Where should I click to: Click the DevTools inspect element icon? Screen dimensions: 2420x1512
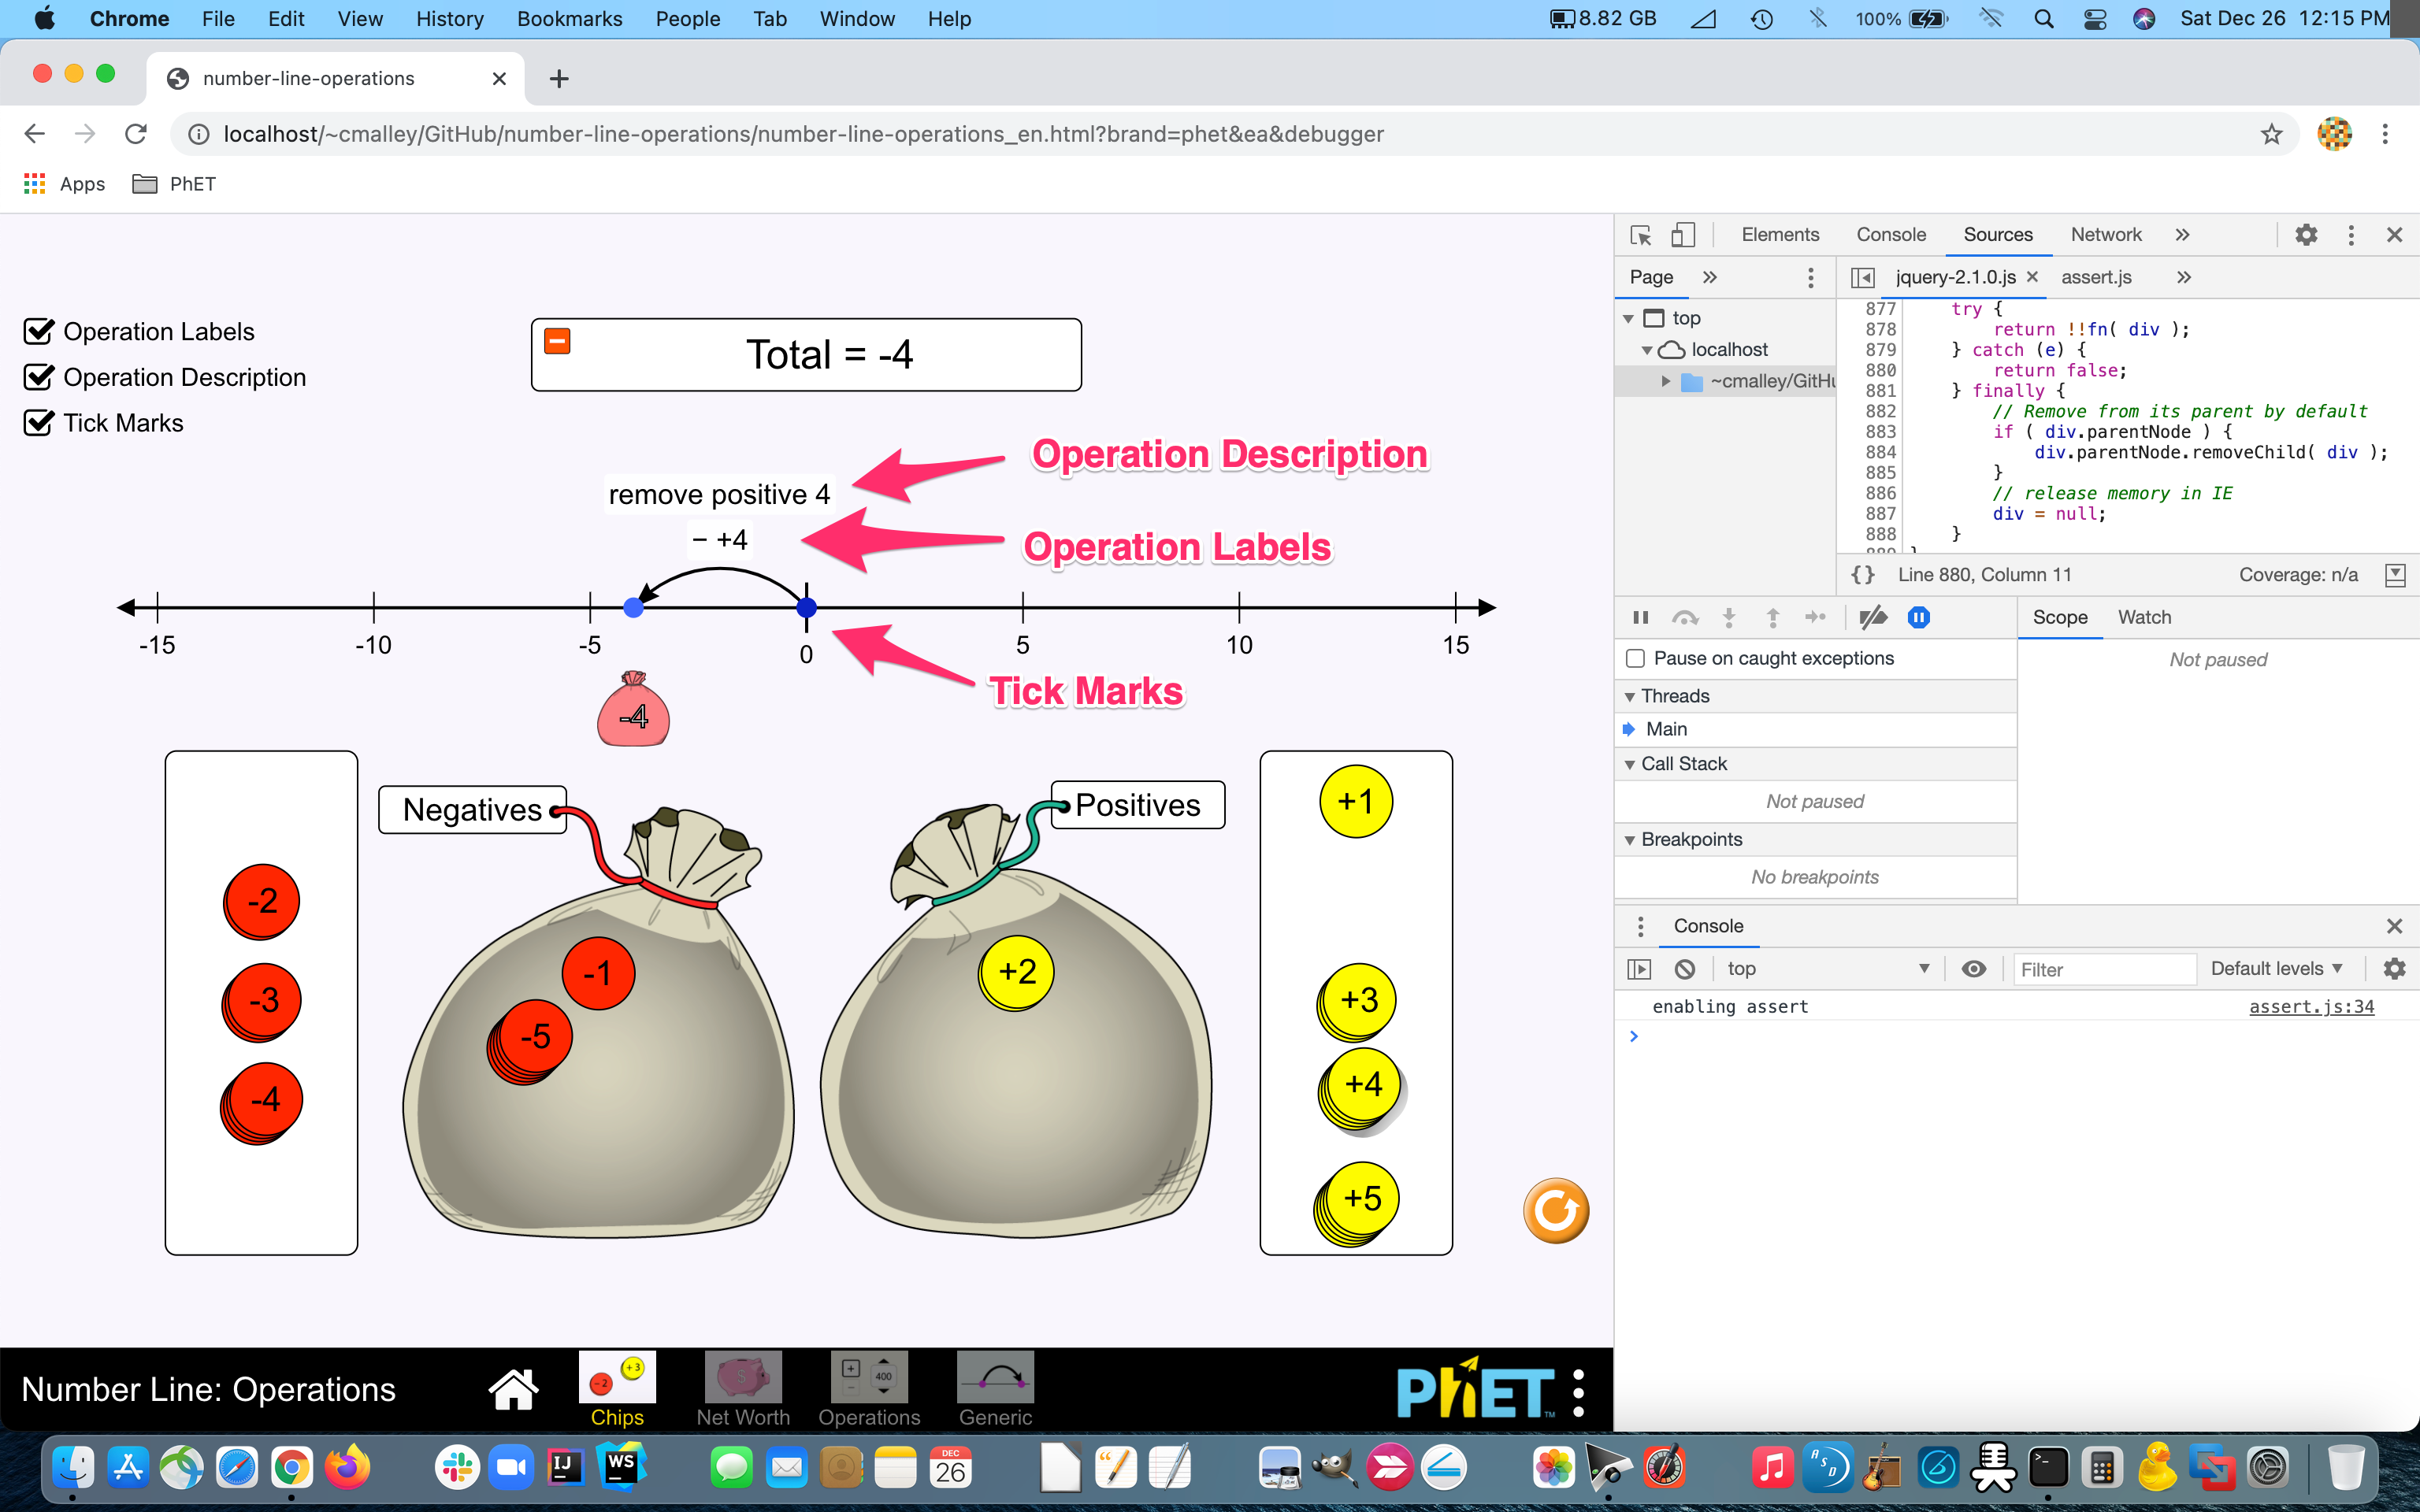click(1641, 235)
